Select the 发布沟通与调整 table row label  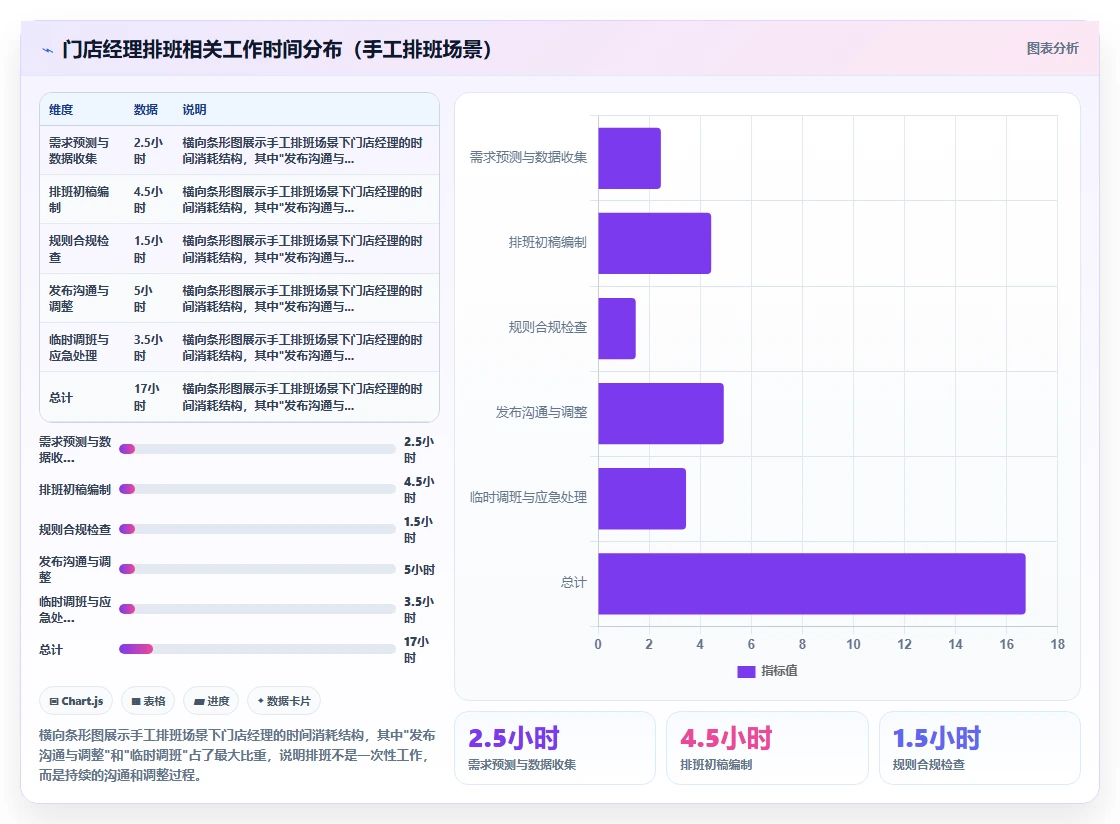79,298
